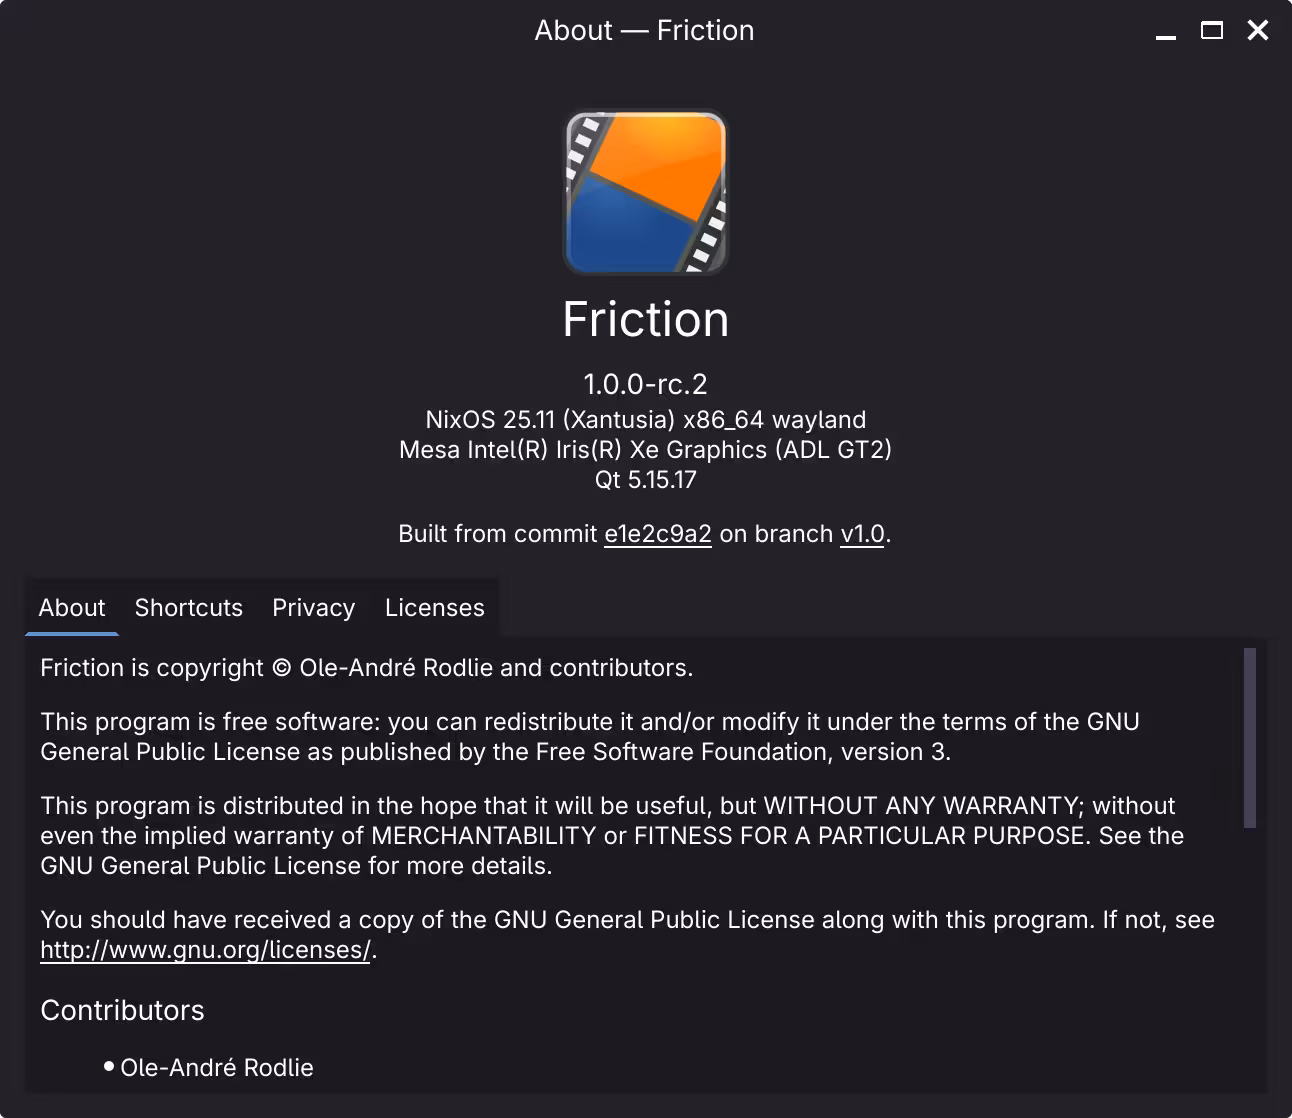Select contributor Ole-André Rodlie in the list
The image size is (1292, 1118).
coord(216,1067)
